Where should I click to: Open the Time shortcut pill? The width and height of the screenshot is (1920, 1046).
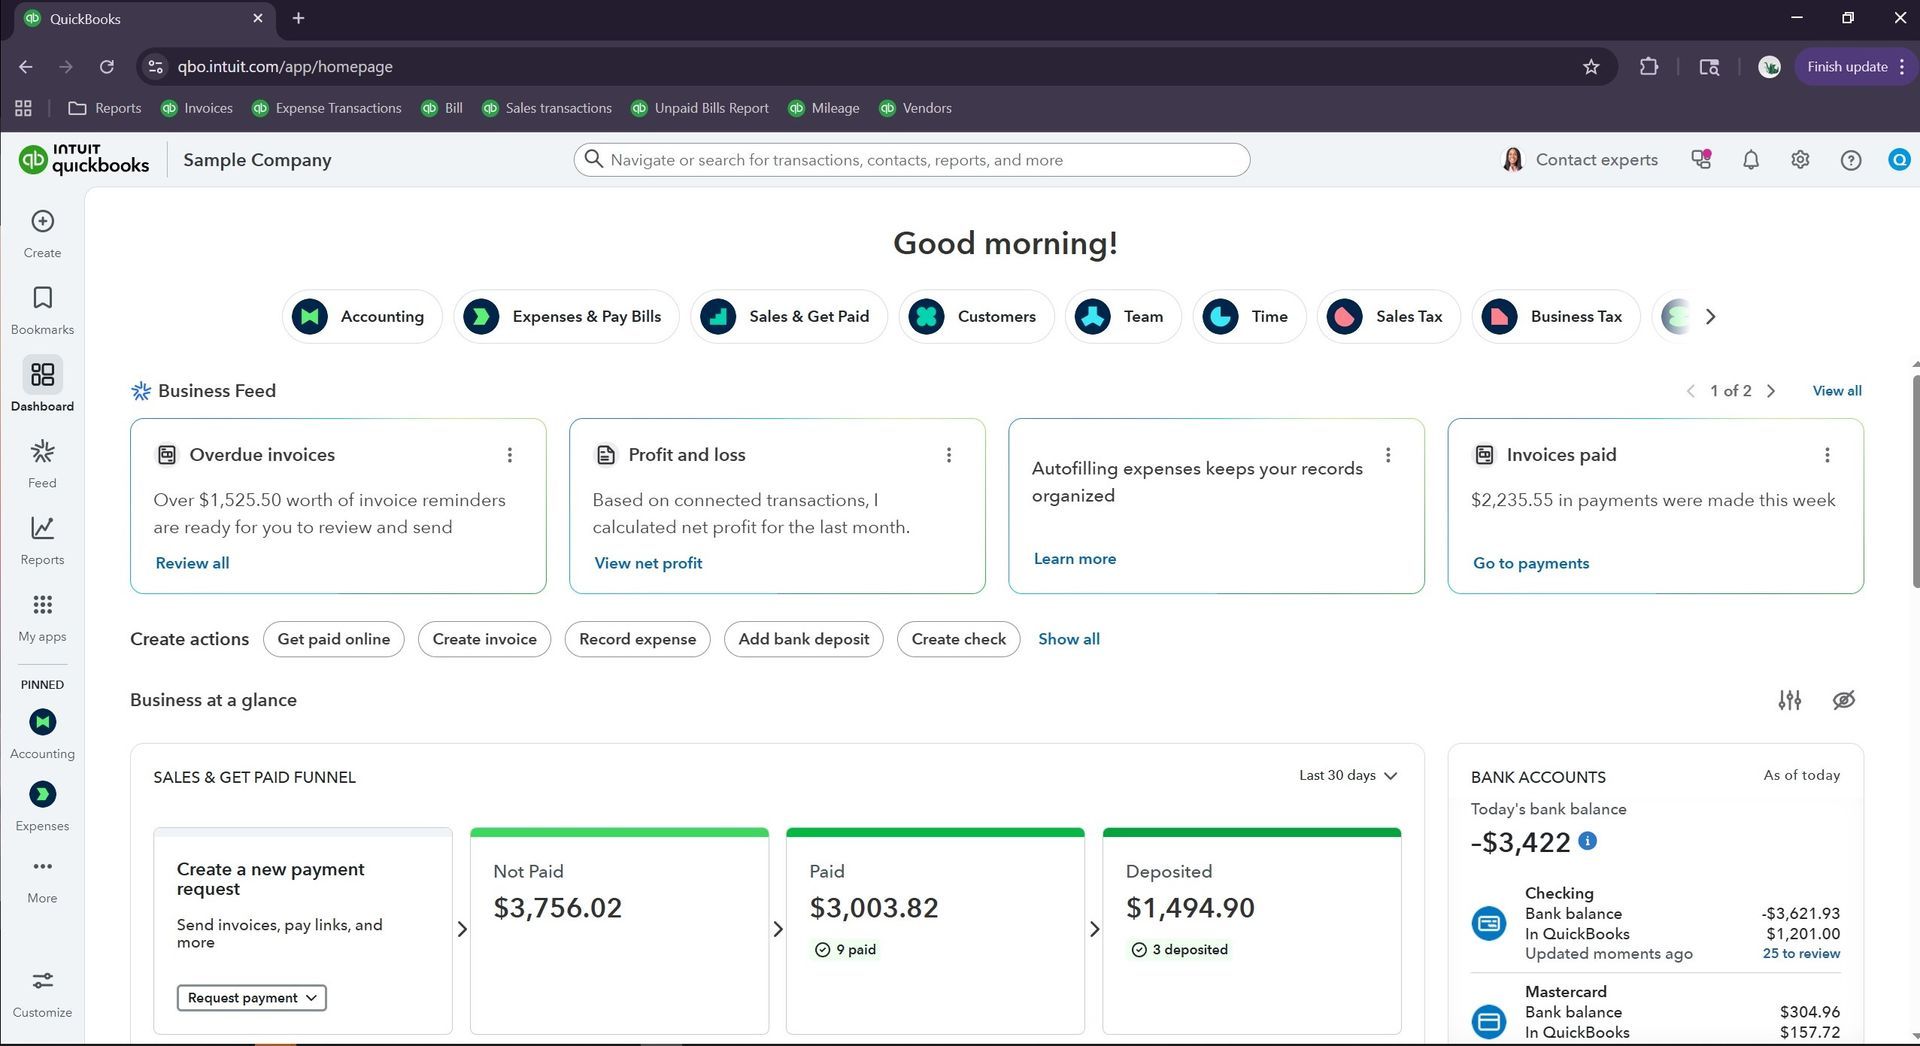point(1249,317)
